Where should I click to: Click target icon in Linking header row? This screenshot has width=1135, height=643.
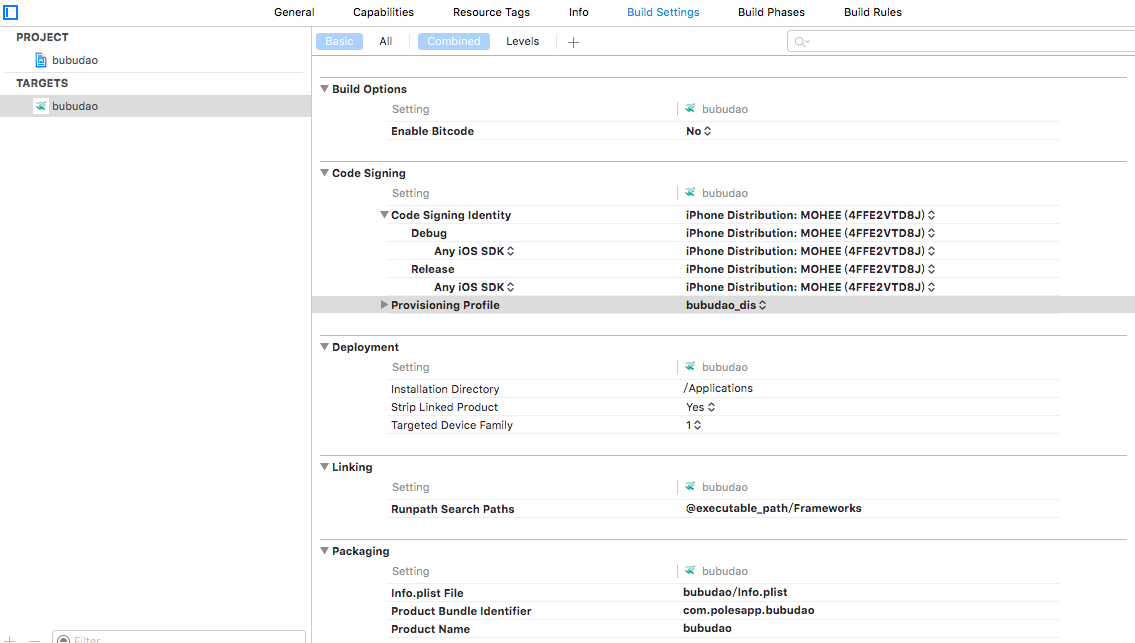(x=690, y=487)
